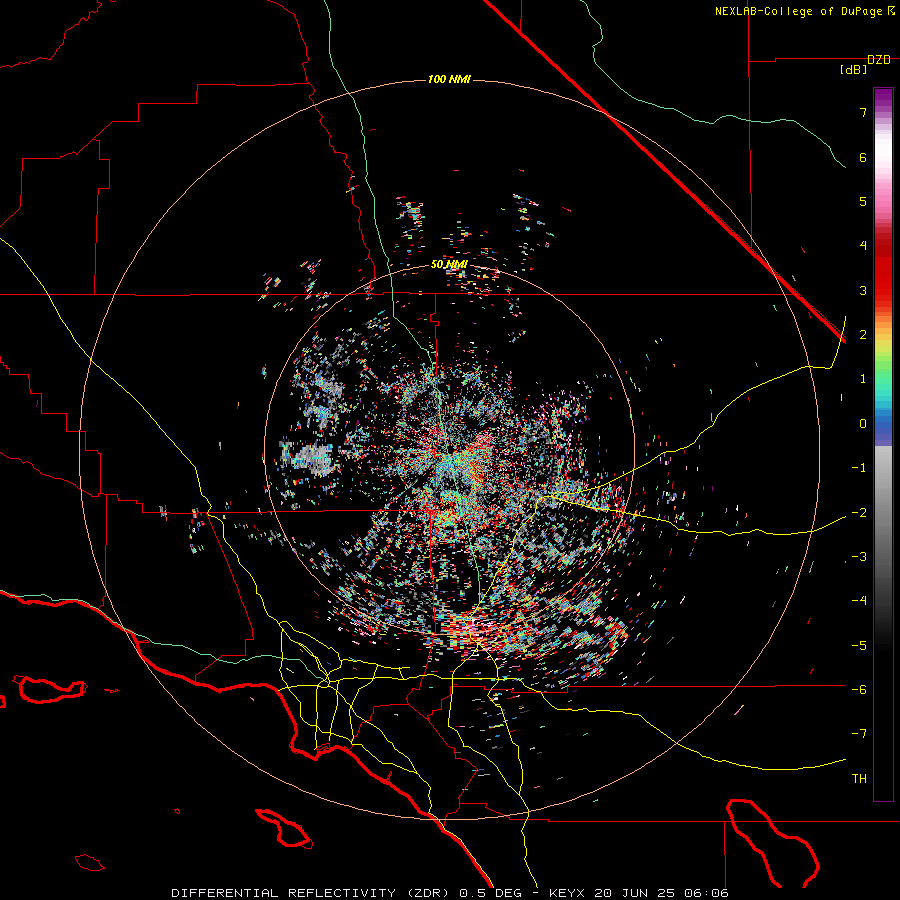Select the -2 tick on the color scale

coord(859,513)
